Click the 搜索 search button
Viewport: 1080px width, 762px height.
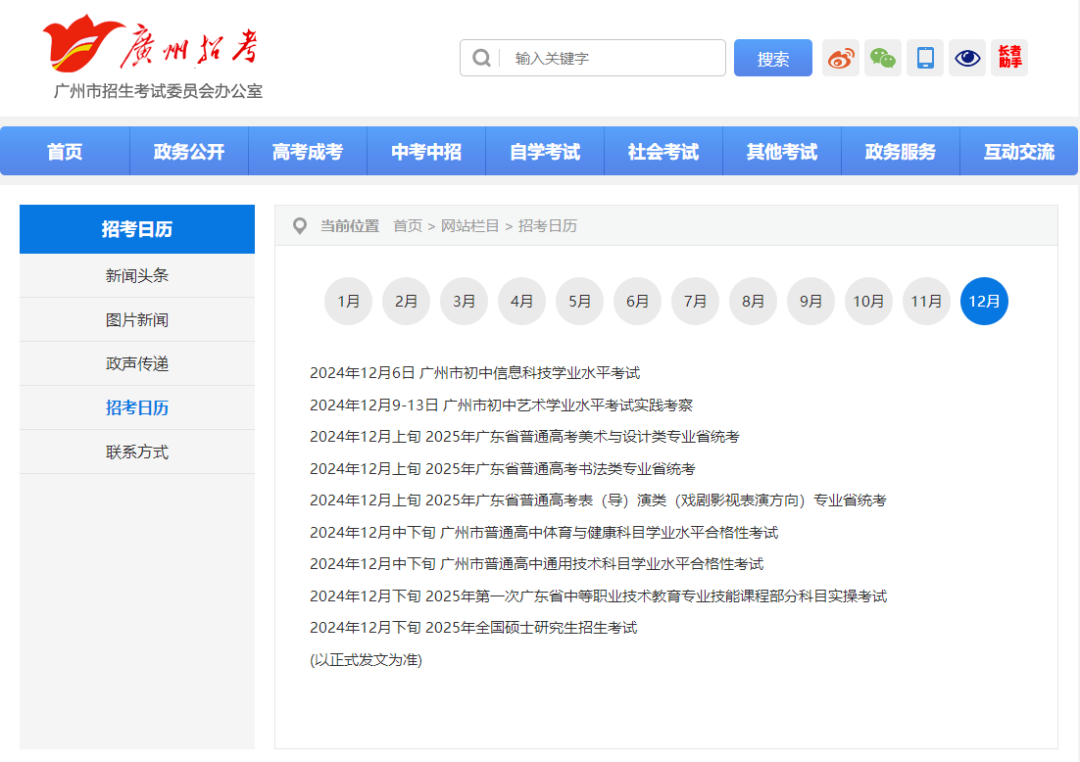point(773,58)
